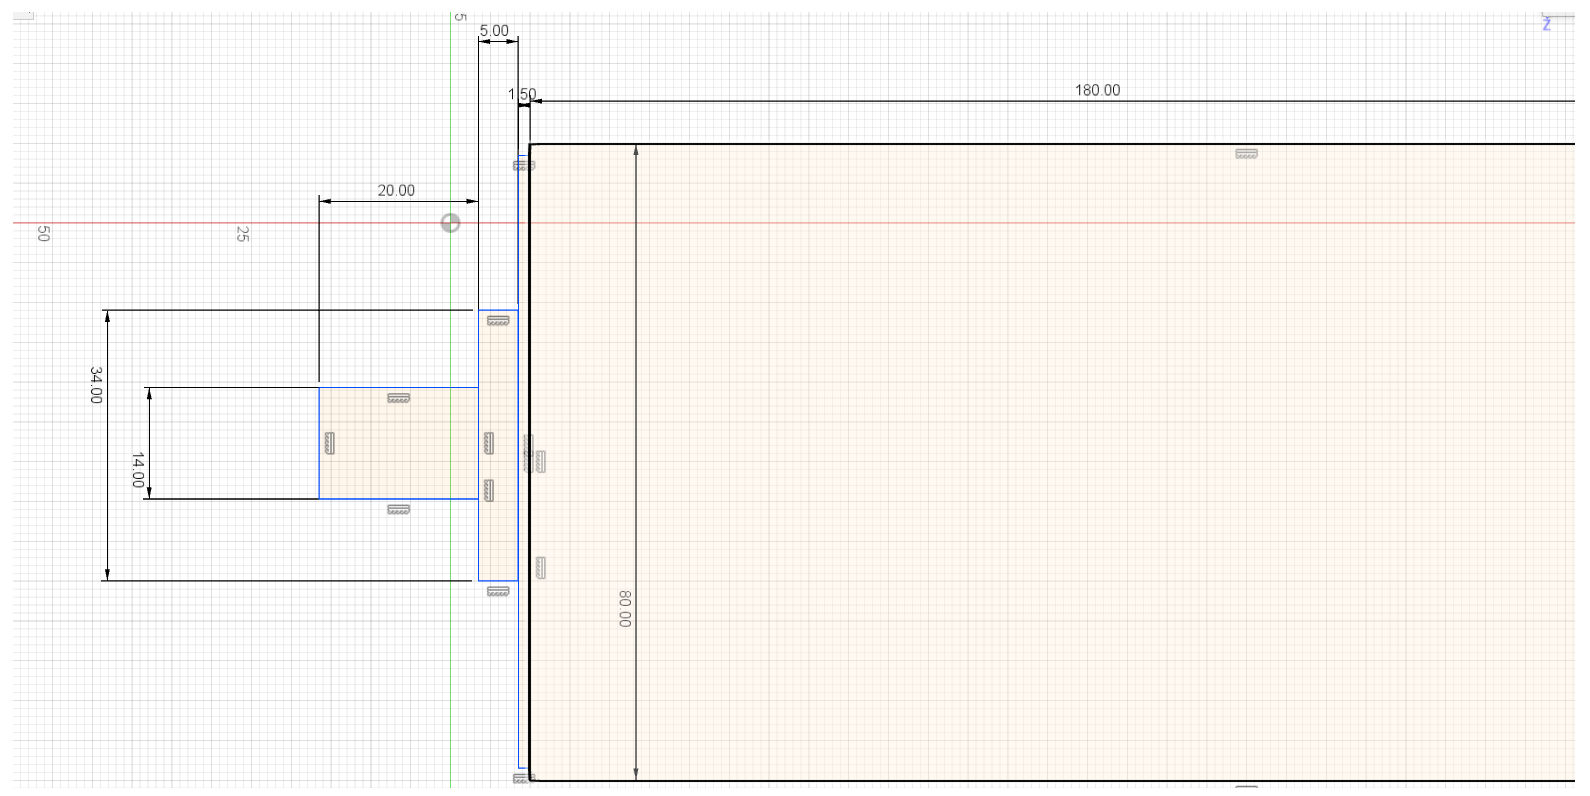Click the 34.00 dimension value
Viewport: 1590px width, 796px height.
(x=96, y=385)
